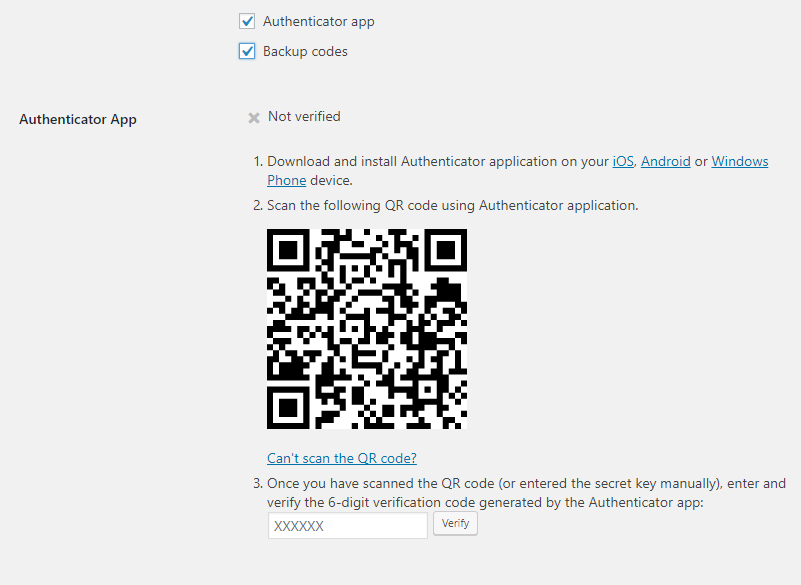Open "Can't scan the QR code?" link
Screen dimensions: 801x585
click(342, 458)
